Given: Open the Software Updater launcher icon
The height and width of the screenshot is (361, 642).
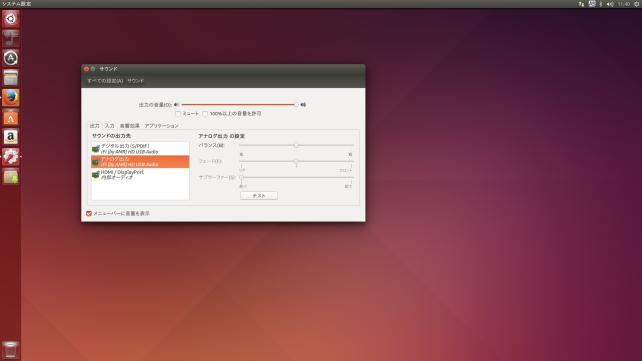Looking at the screenshot, I should [x=11, y=58].
